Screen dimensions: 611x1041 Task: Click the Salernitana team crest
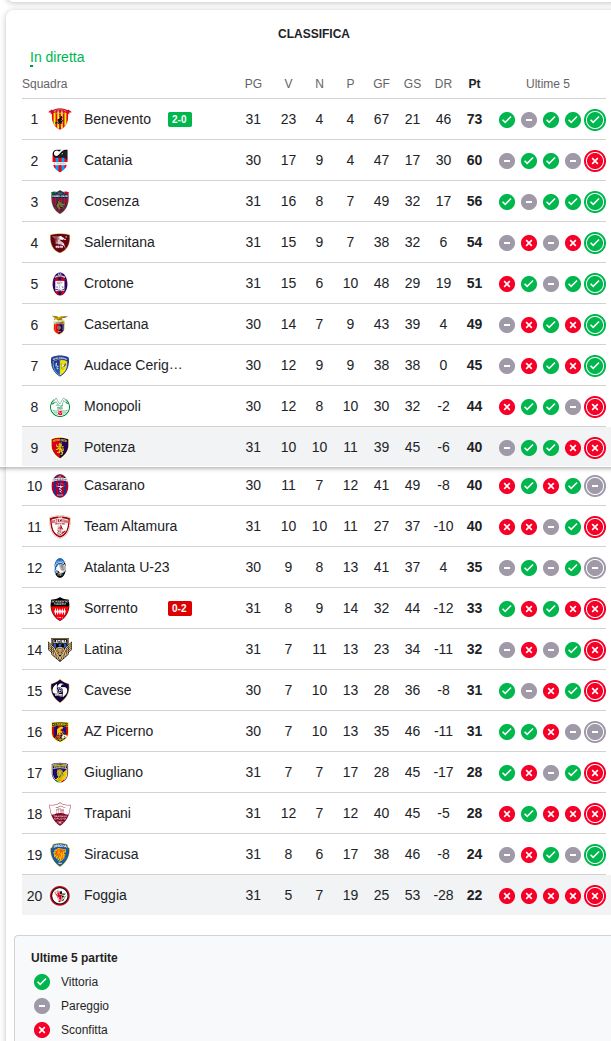click(x=60, y=242)
